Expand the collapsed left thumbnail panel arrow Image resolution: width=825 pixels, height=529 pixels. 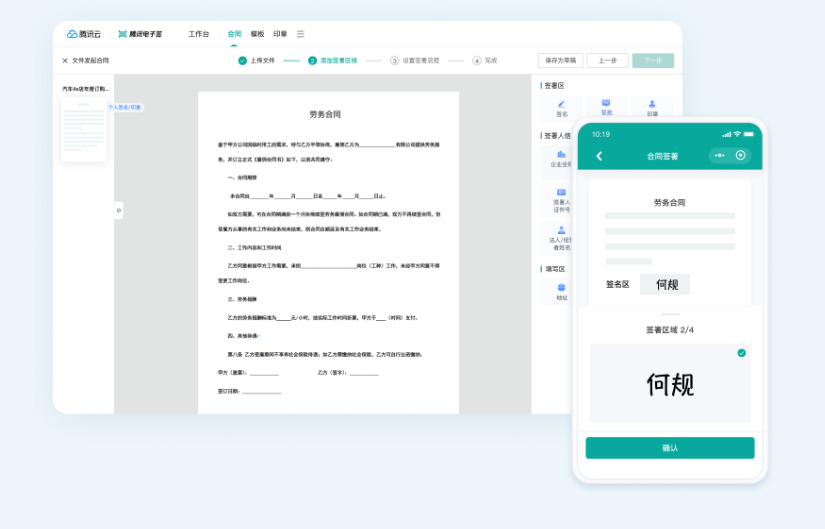[x=118, y=211]
